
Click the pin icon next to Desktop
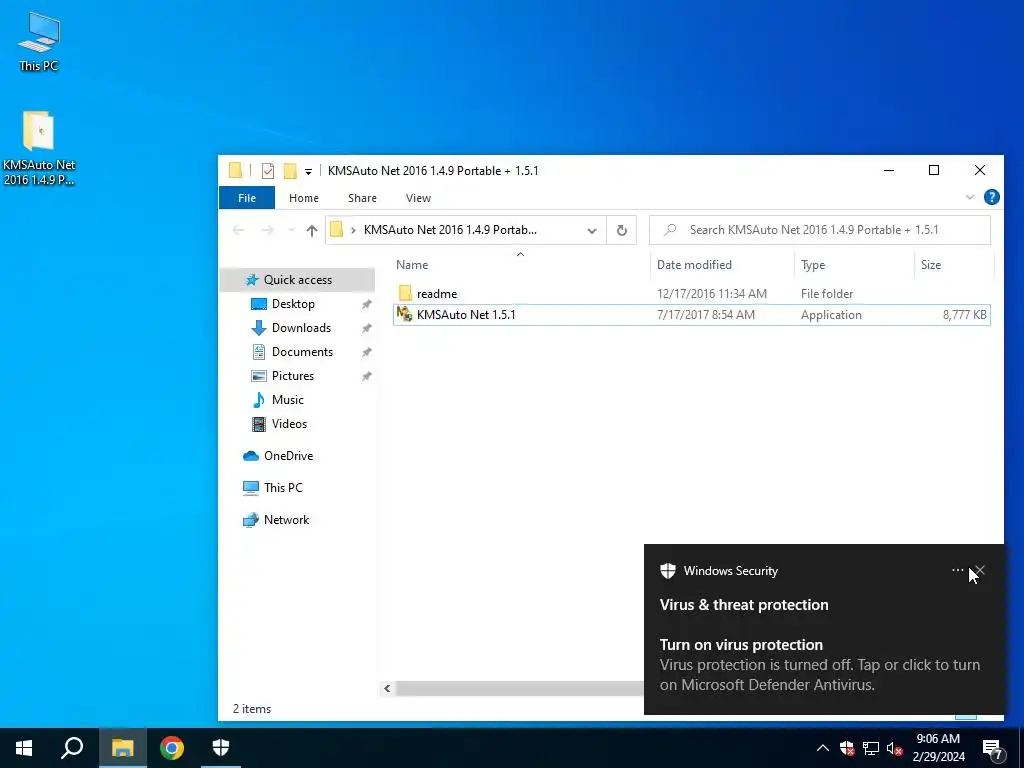tap(366, 304)
